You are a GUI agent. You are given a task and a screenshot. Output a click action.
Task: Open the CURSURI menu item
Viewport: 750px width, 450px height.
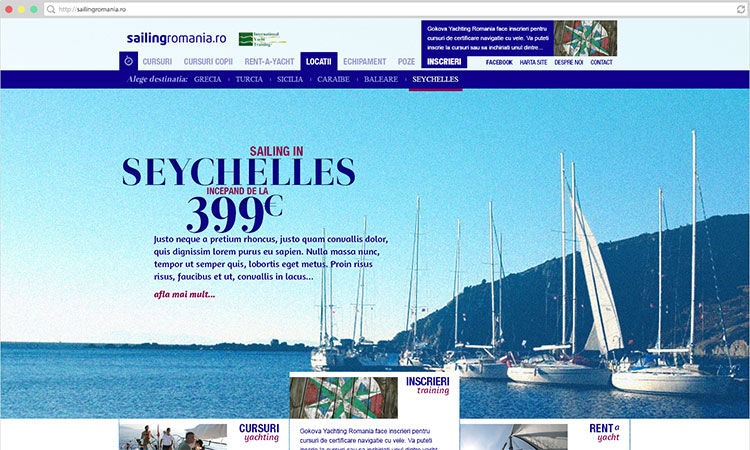click(157, 62)
